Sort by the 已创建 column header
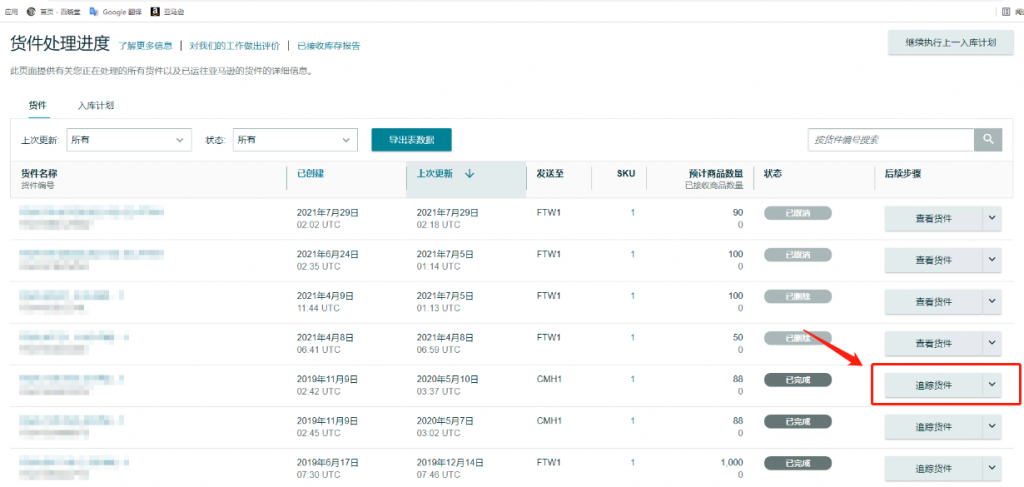Image resolution: width=1024 pixels, height=487 pixels. [311, 173]
